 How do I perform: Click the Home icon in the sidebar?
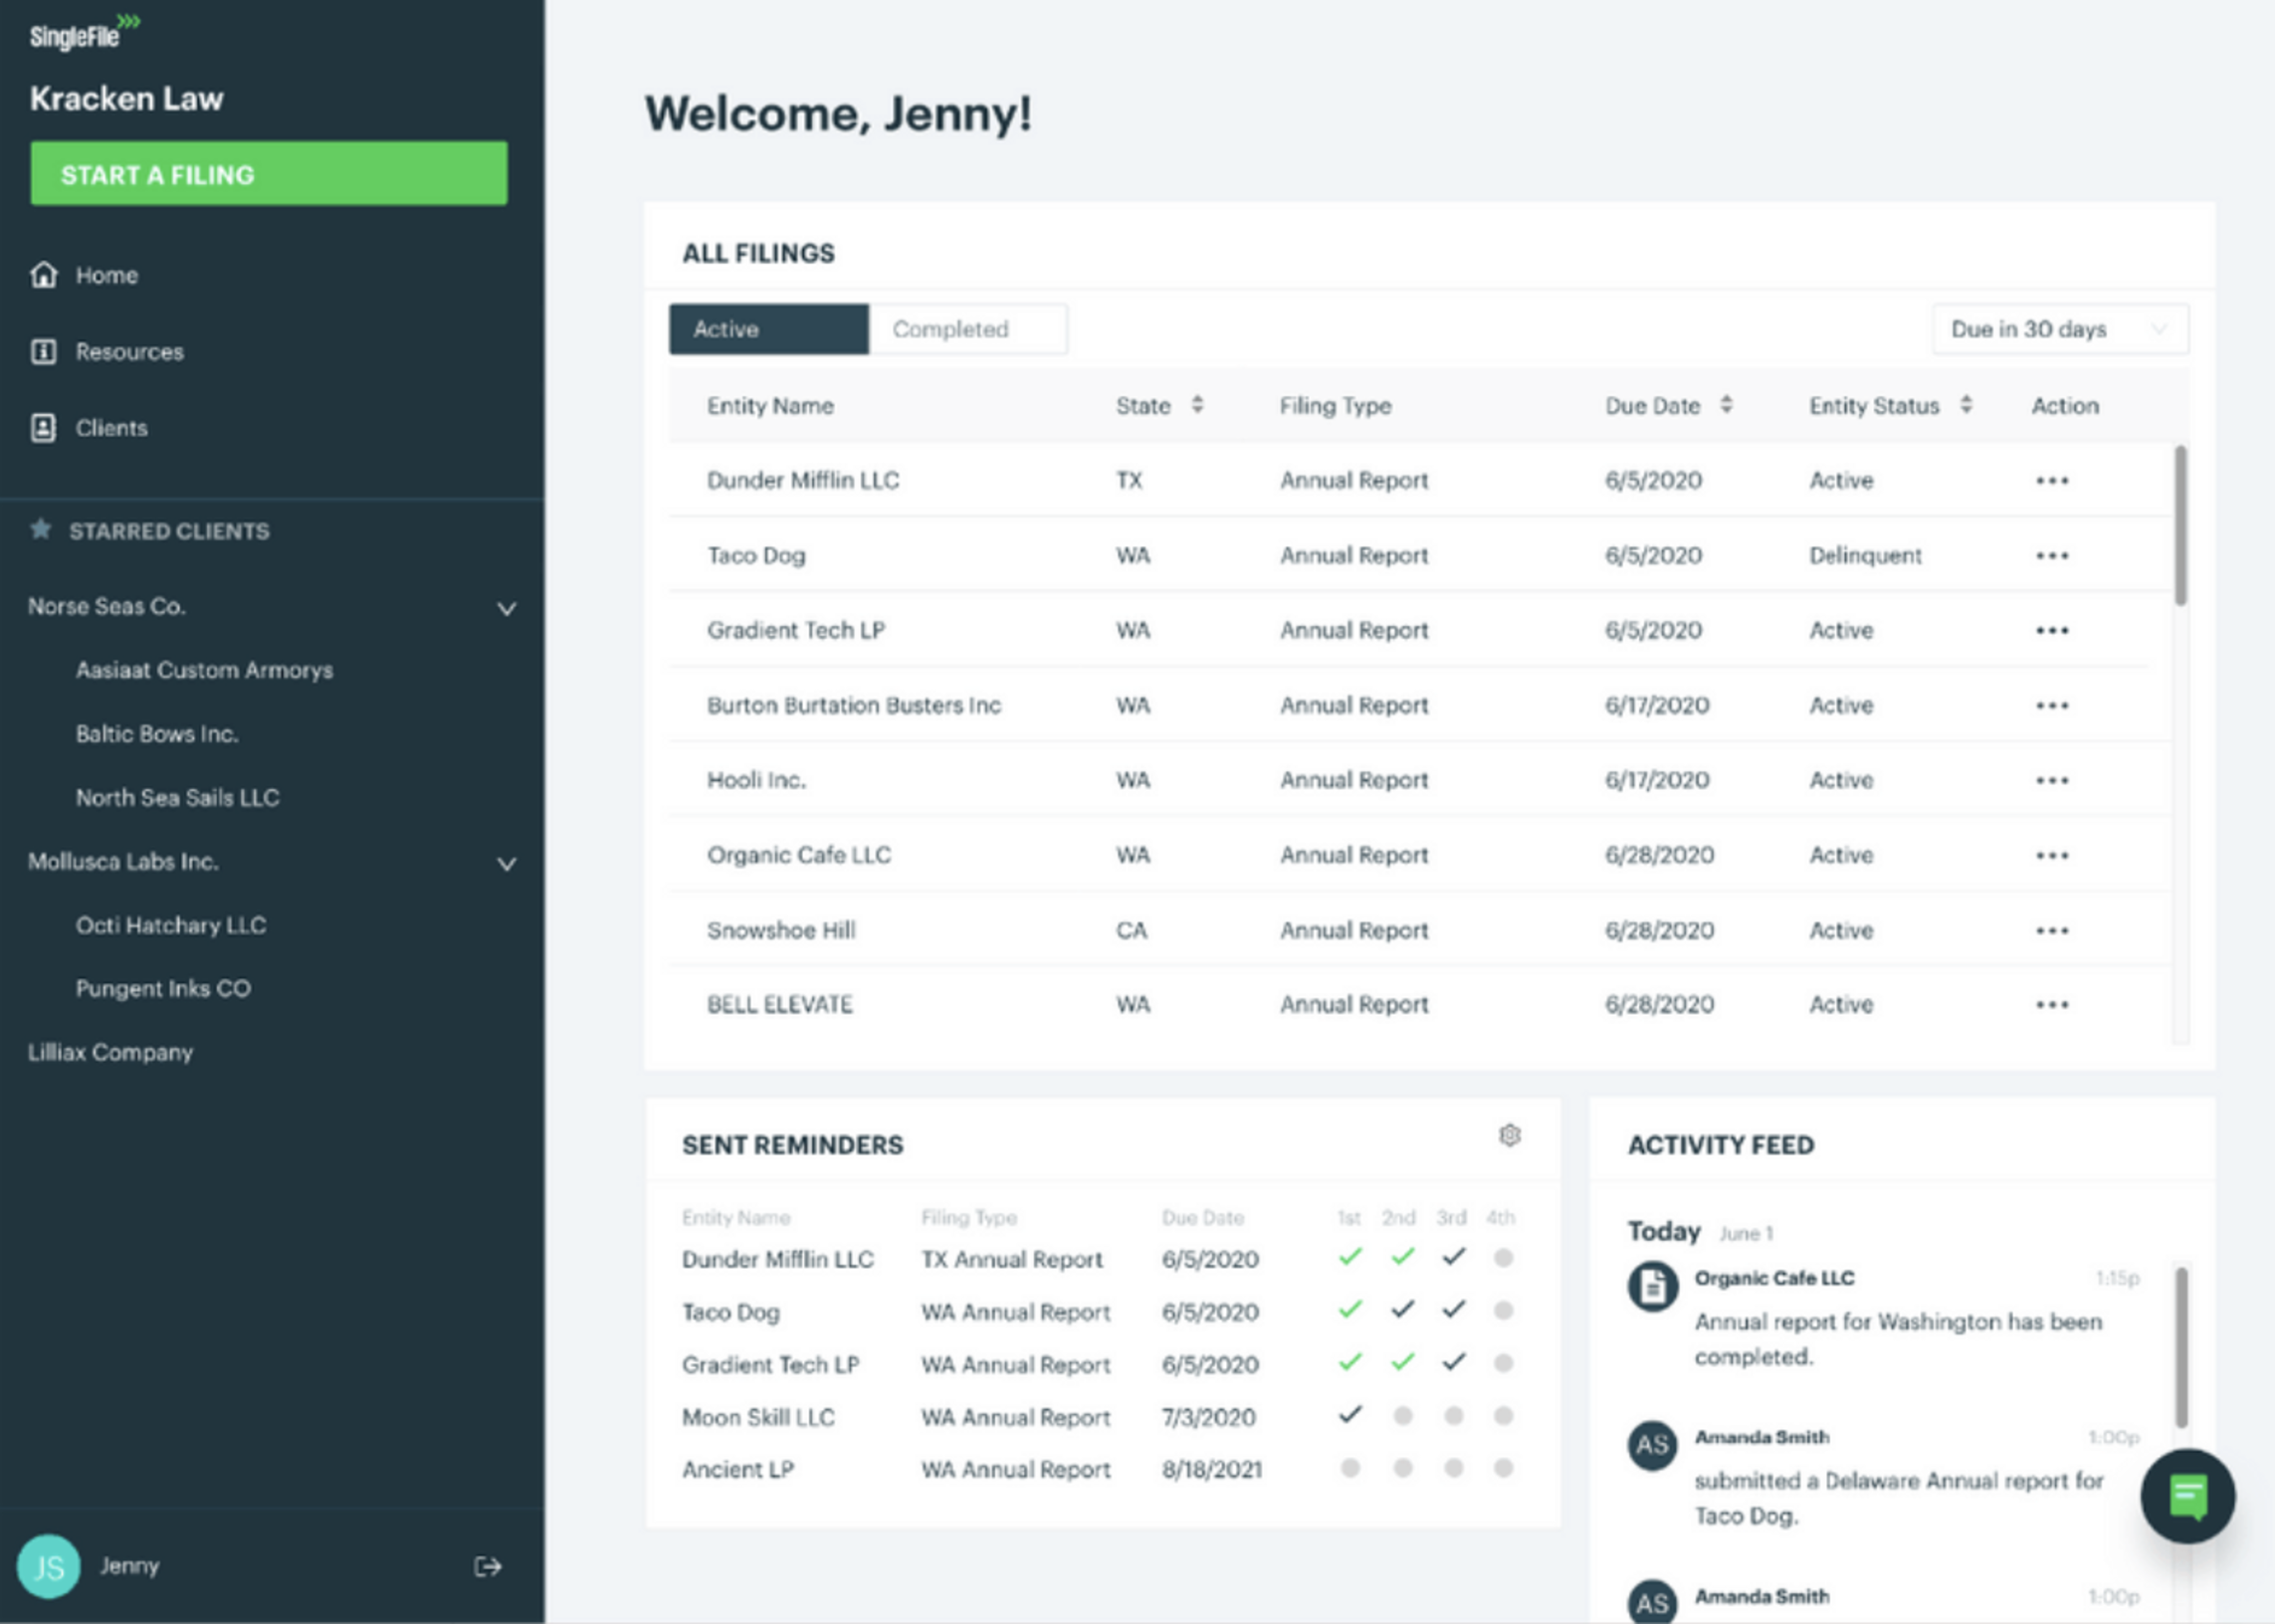[x=43, y=275]
